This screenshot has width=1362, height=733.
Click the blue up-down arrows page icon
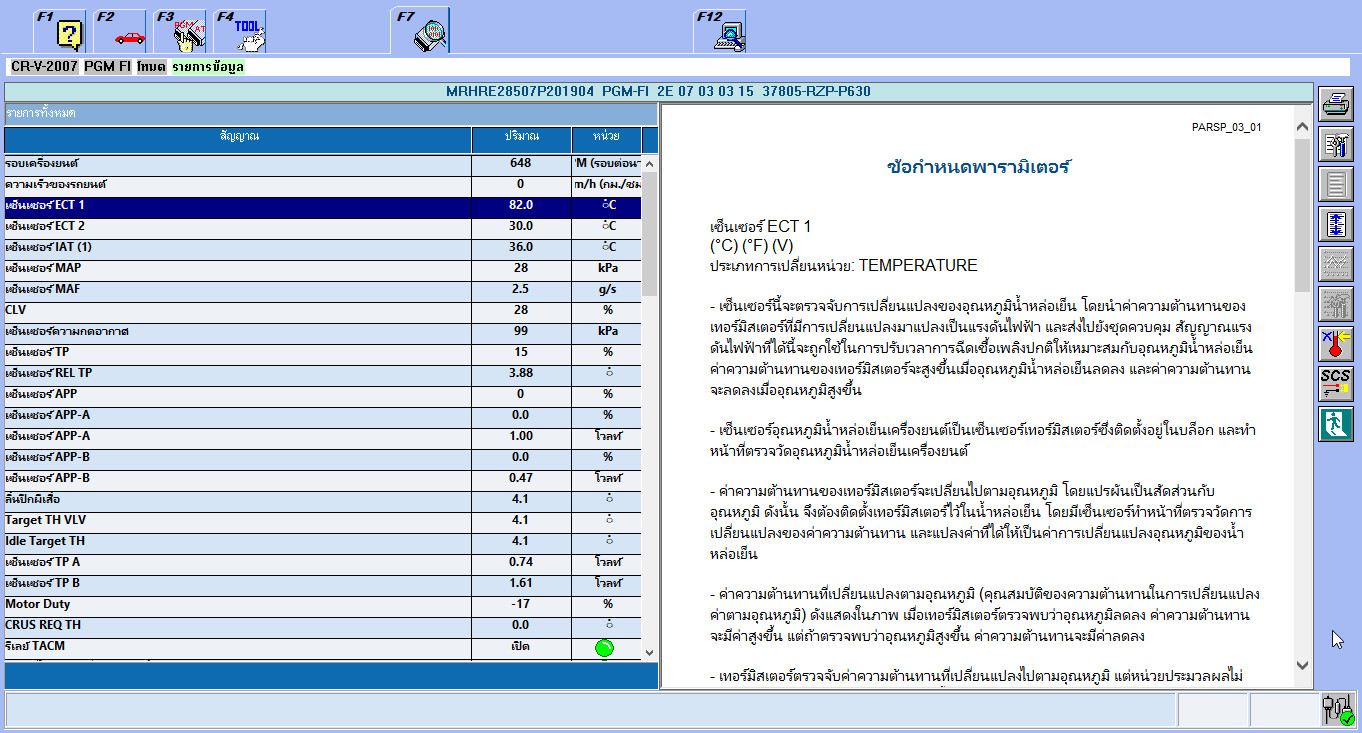click(1336, 225)
